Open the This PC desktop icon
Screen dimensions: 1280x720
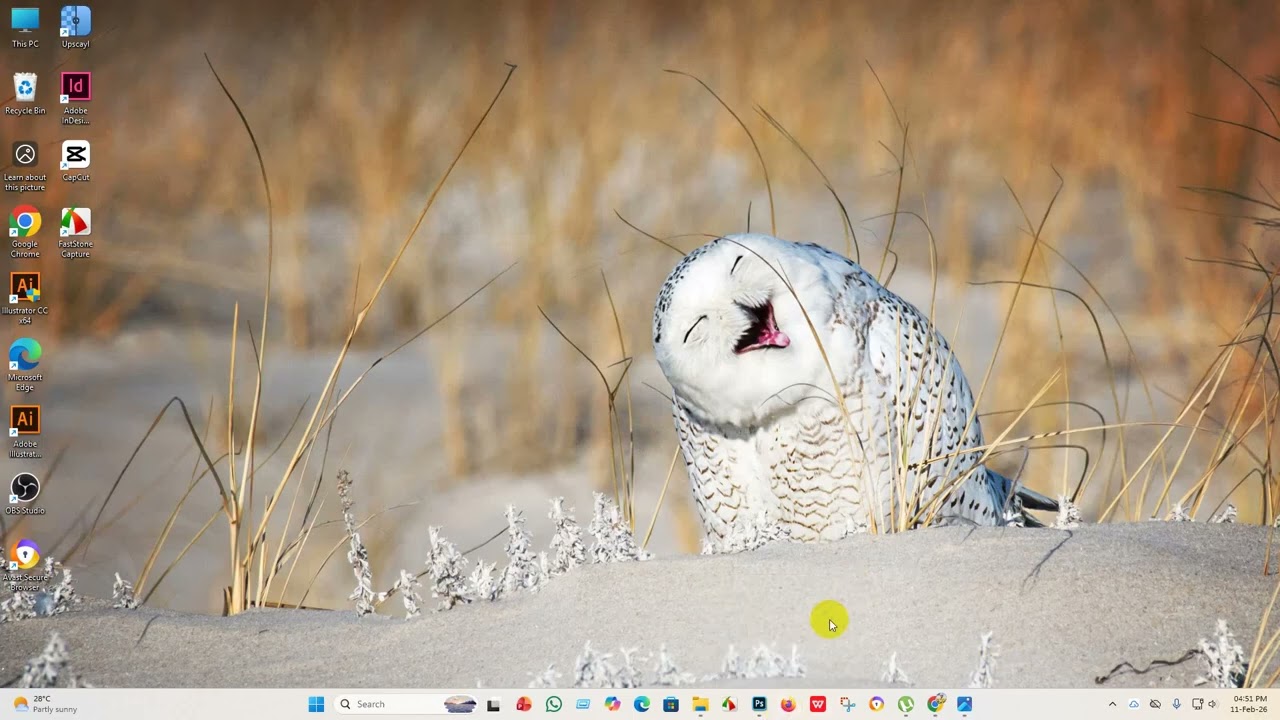tap(25, 27)
